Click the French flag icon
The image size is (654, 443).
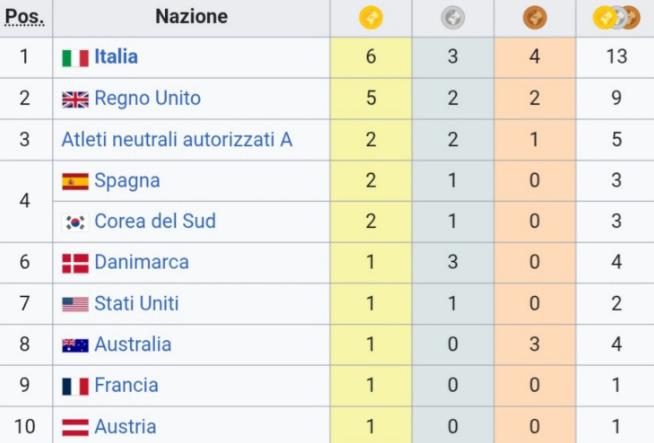75,386
